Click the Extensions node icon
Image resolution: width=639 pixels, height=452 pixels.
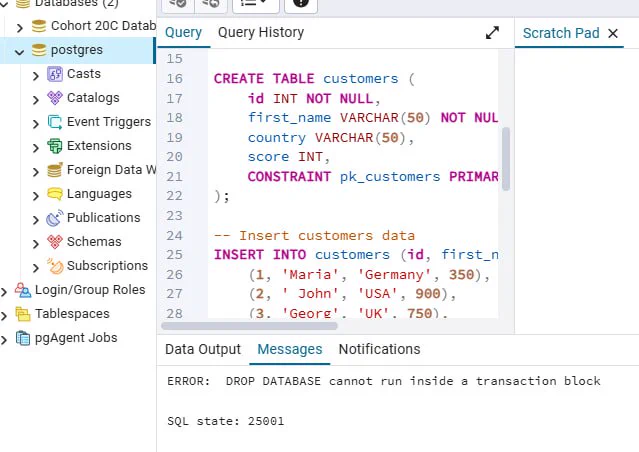pos(55,146)
